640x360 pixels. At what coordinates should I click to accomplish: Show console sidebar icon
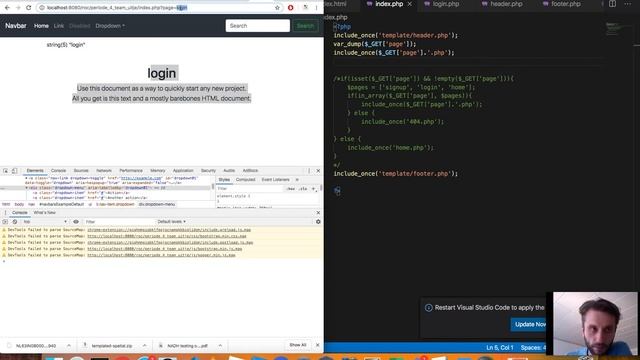coord(5,222)
